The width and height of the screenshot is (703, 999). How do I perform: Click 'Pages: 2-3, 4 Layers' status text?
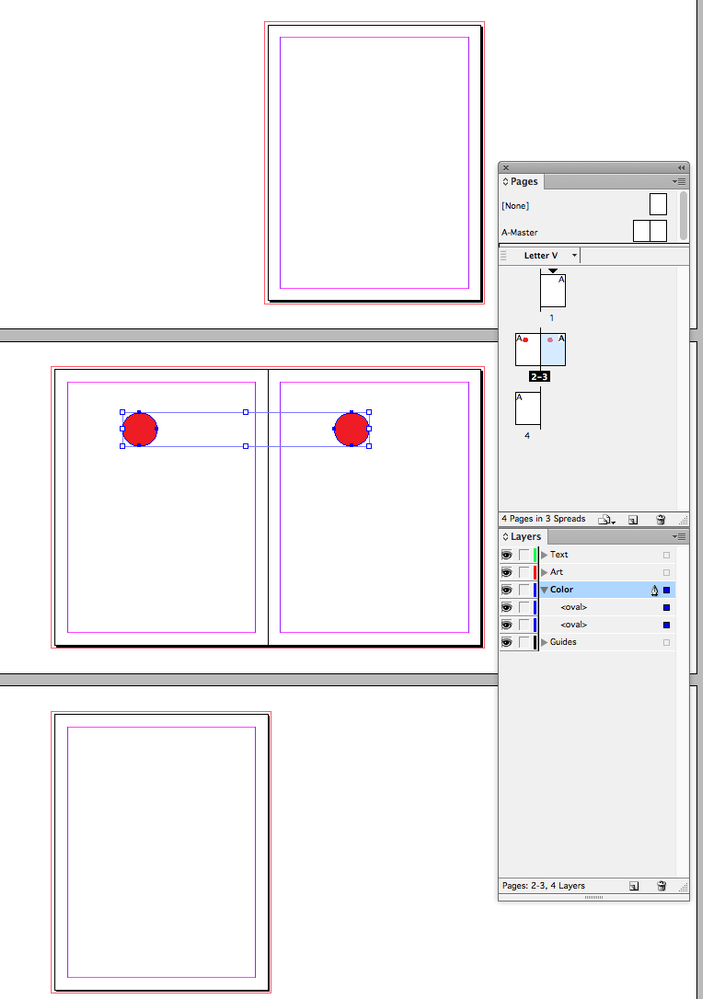click(544, 886)
